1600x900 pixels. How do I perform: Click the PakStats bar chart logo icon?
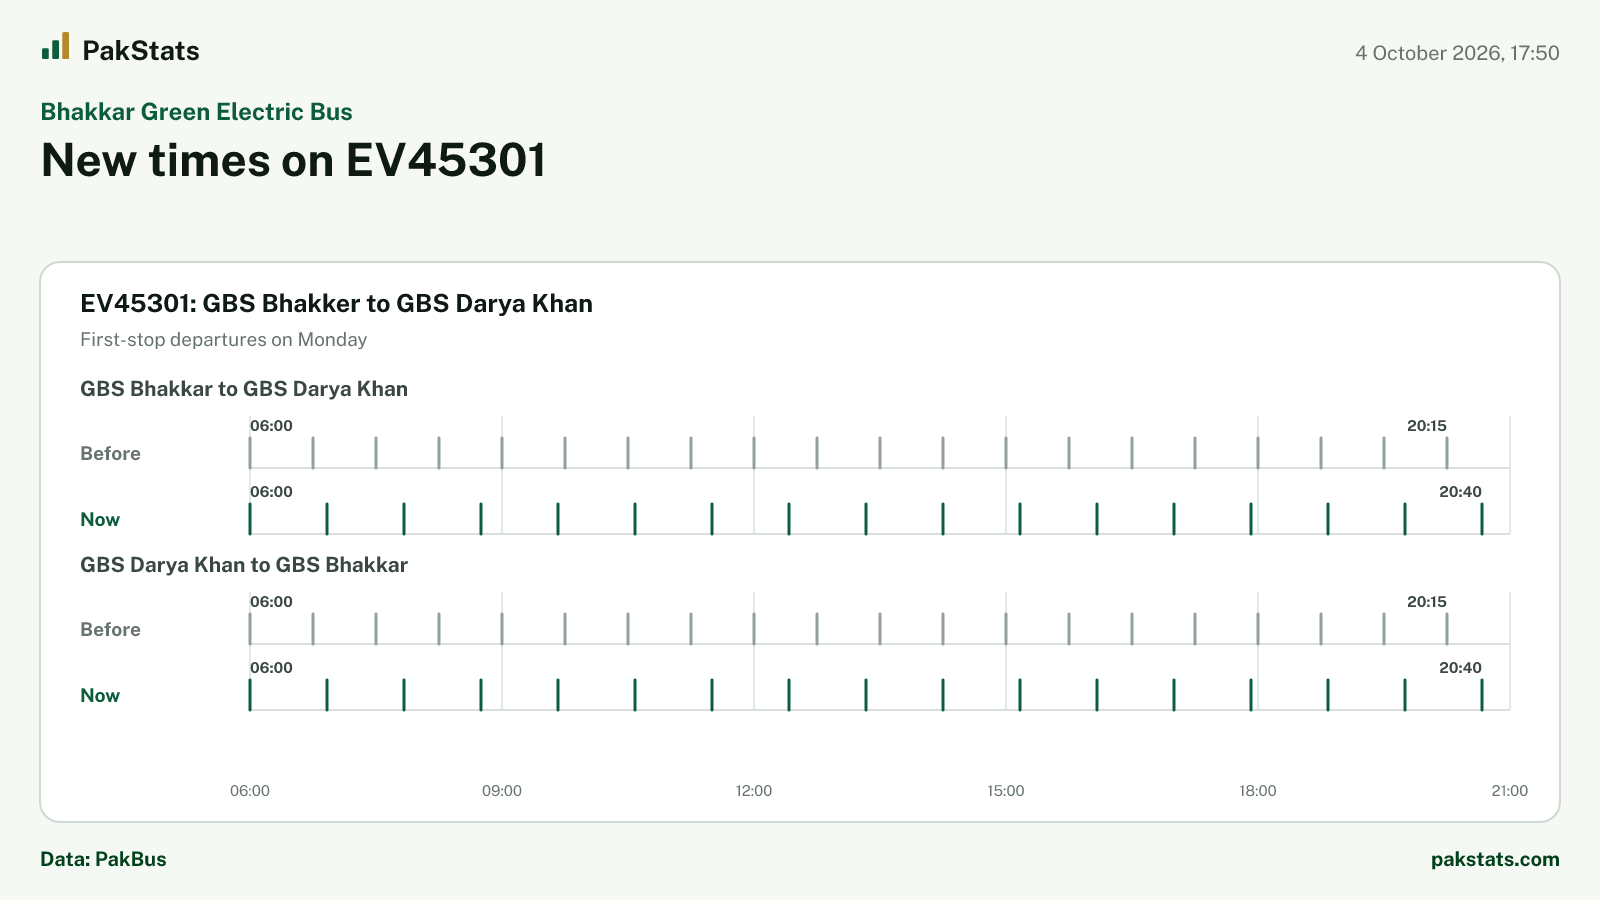pos(55,46)
